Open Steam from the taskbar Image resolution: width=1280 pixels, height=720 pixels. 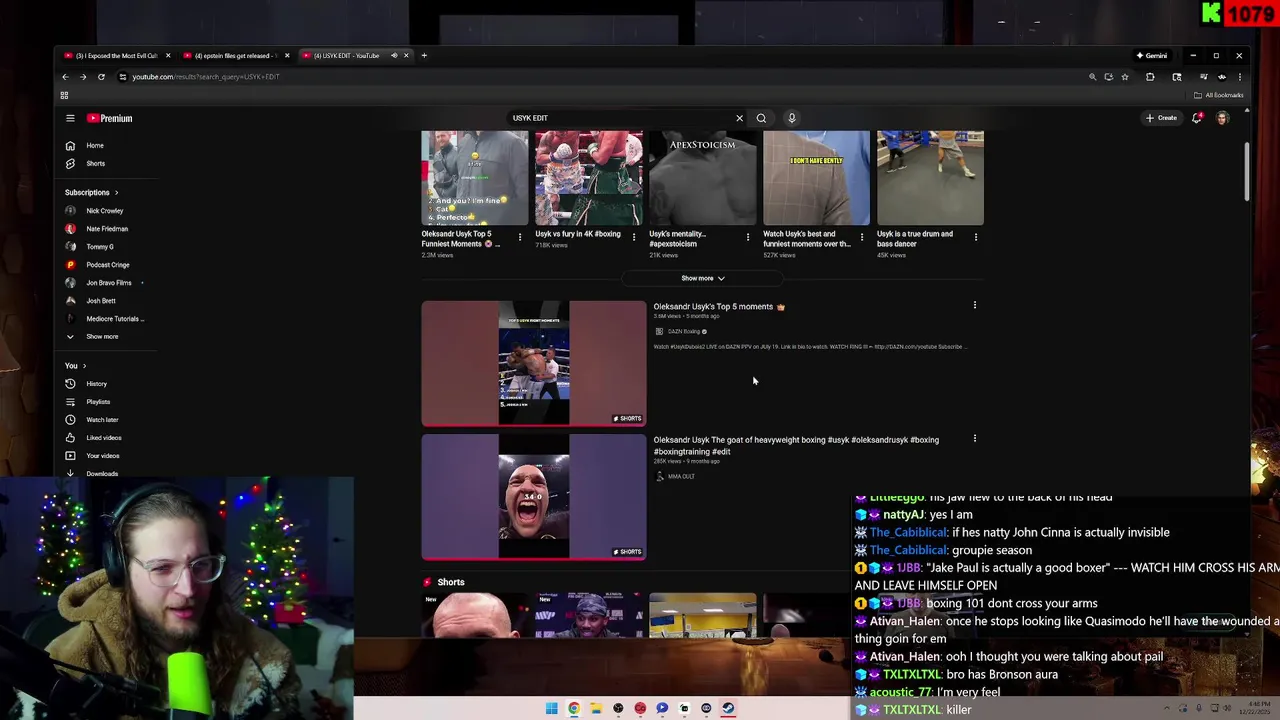(x=728, y=708)
